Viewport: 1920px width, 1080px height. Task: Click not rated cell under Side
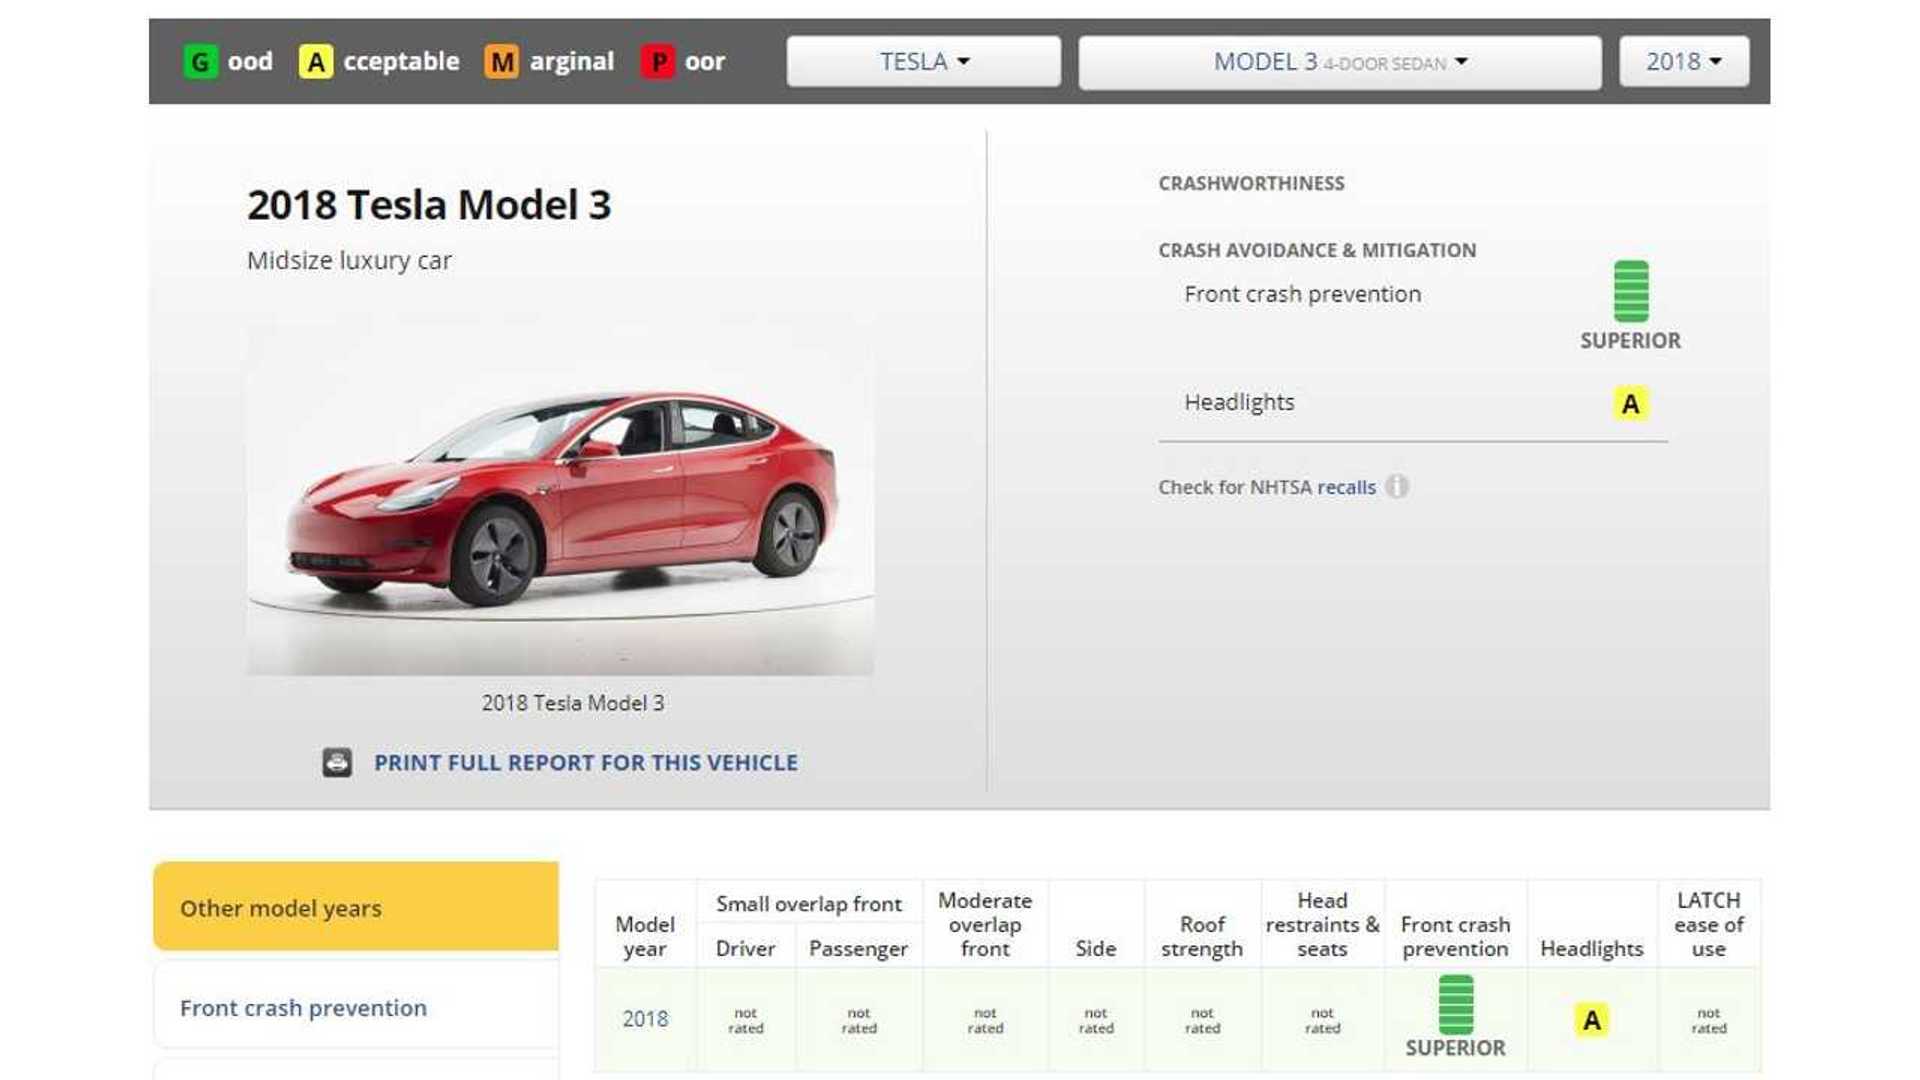1096,1021
